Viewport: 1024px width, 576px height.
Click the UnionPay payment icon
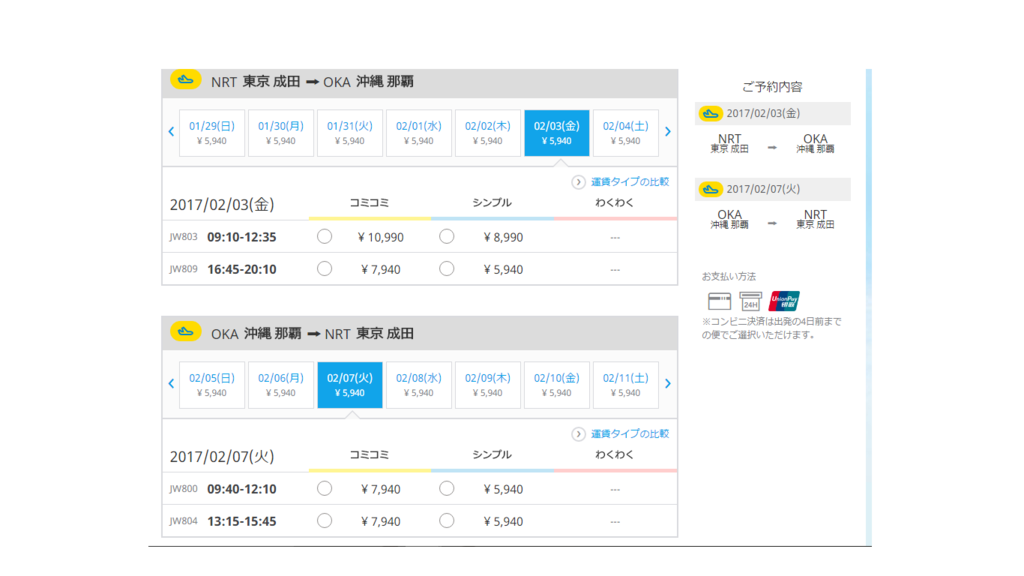pyautogui.click(x=784, y=301)
